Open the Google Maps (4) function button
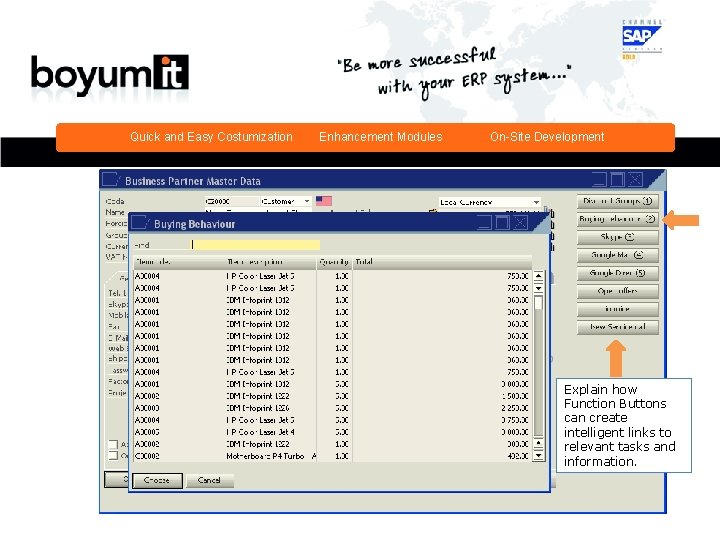 [x=618, y=255]
